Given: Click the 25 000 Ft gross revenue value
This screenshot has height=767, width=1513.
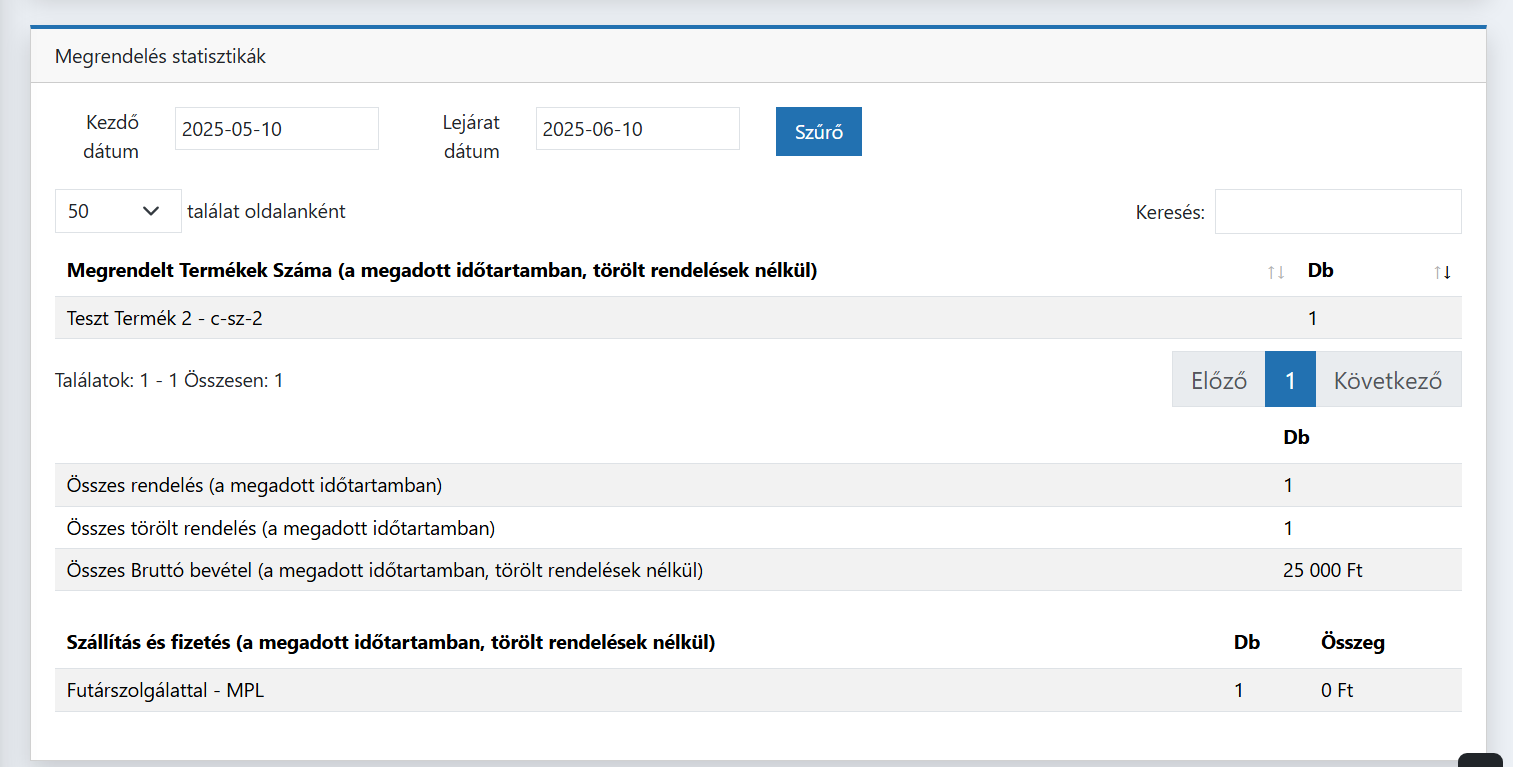Looking at the screenshot, I should coord(1322,571).
